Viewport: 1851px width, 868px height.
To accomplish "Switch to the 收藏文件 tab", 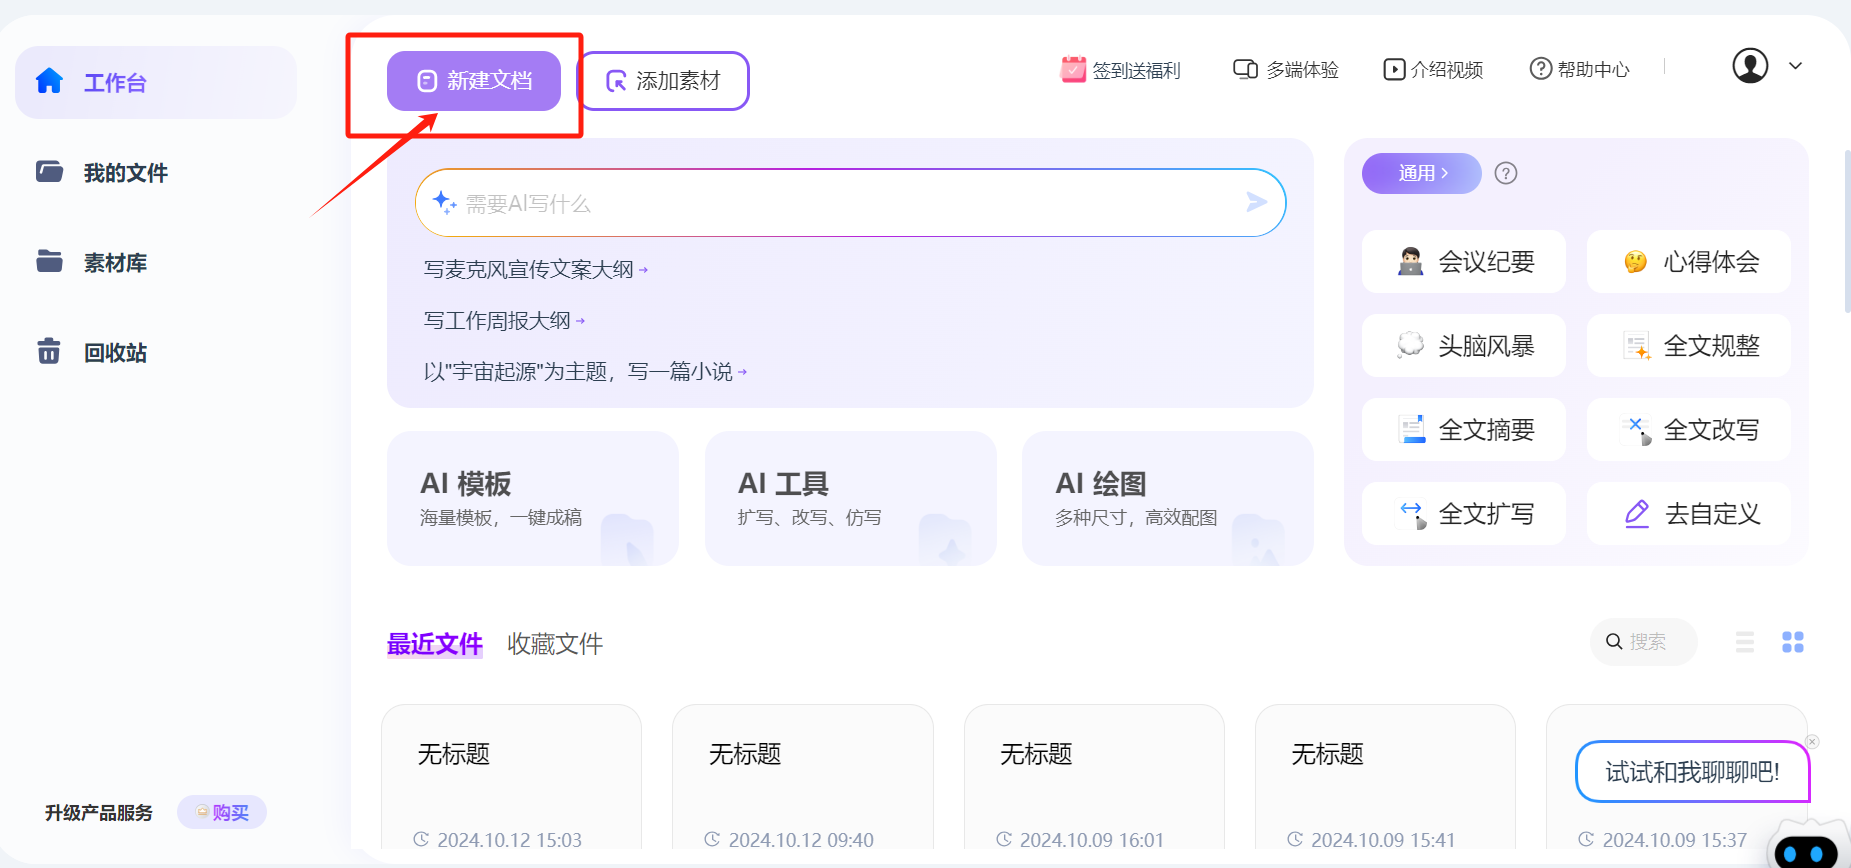I will point(555,644).
